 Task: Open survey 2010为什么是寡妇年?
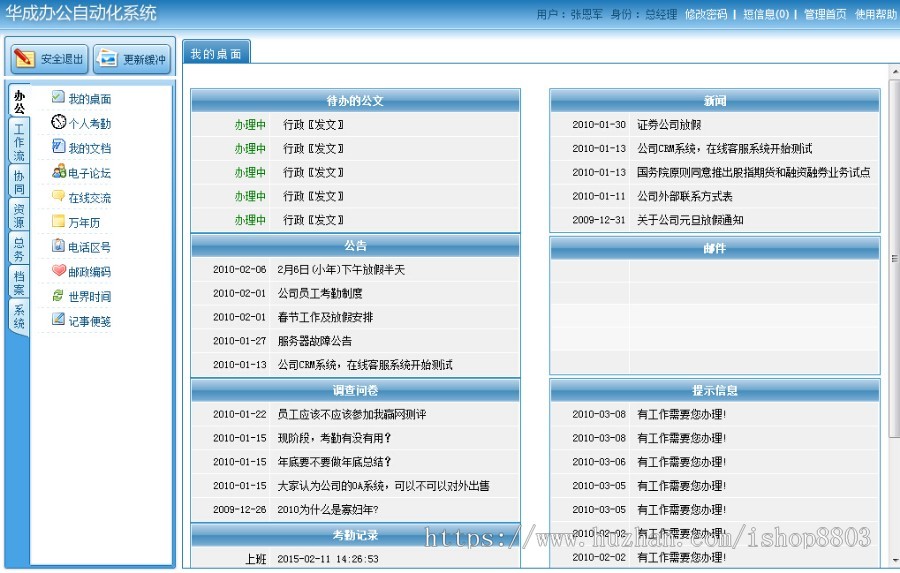click(328, 509)
